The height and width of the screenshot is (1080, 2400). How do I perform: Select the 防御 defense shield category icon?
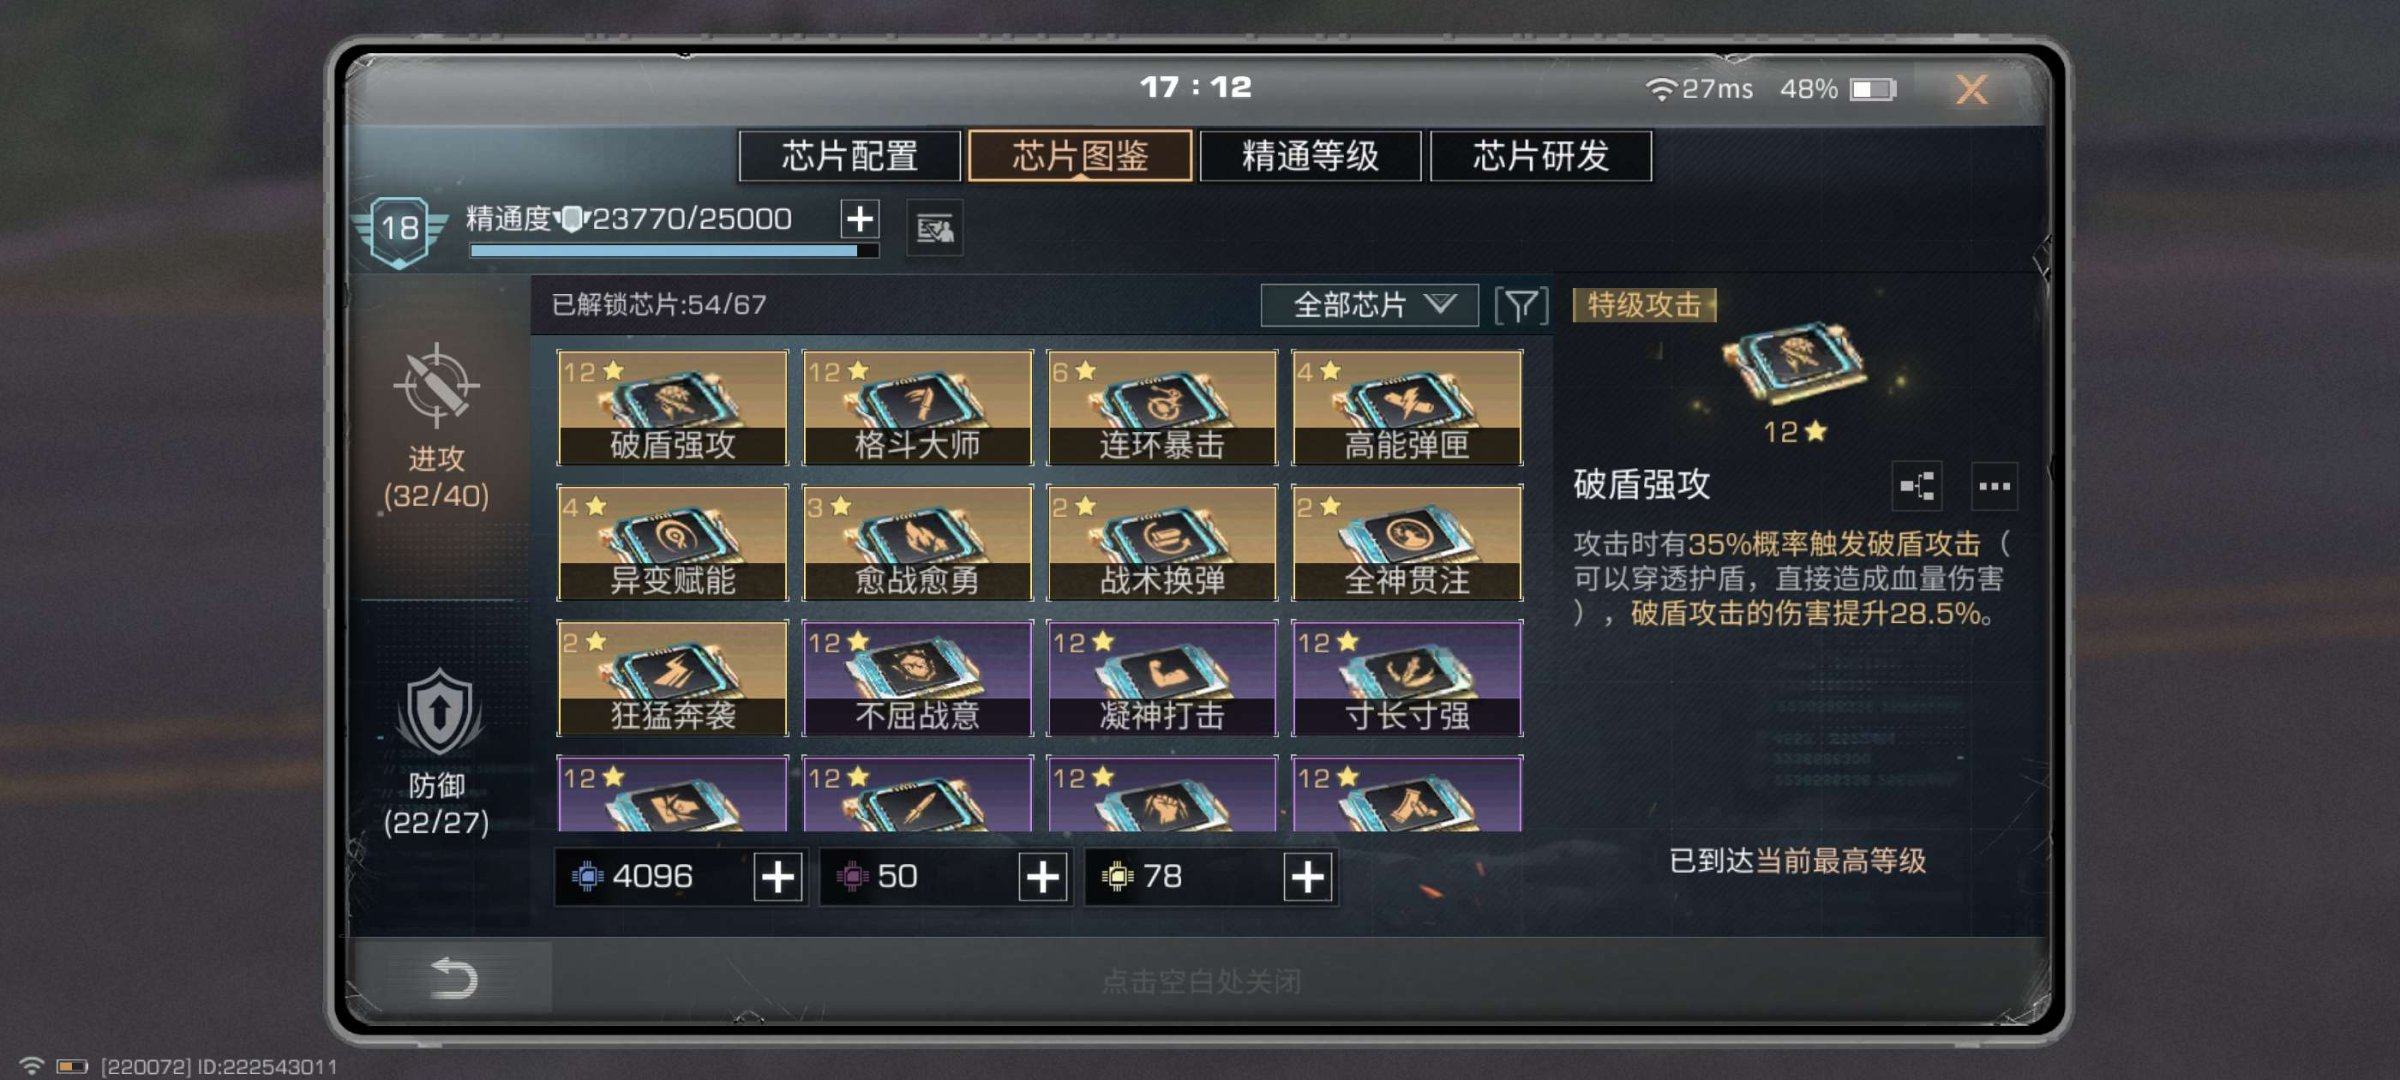439,712
